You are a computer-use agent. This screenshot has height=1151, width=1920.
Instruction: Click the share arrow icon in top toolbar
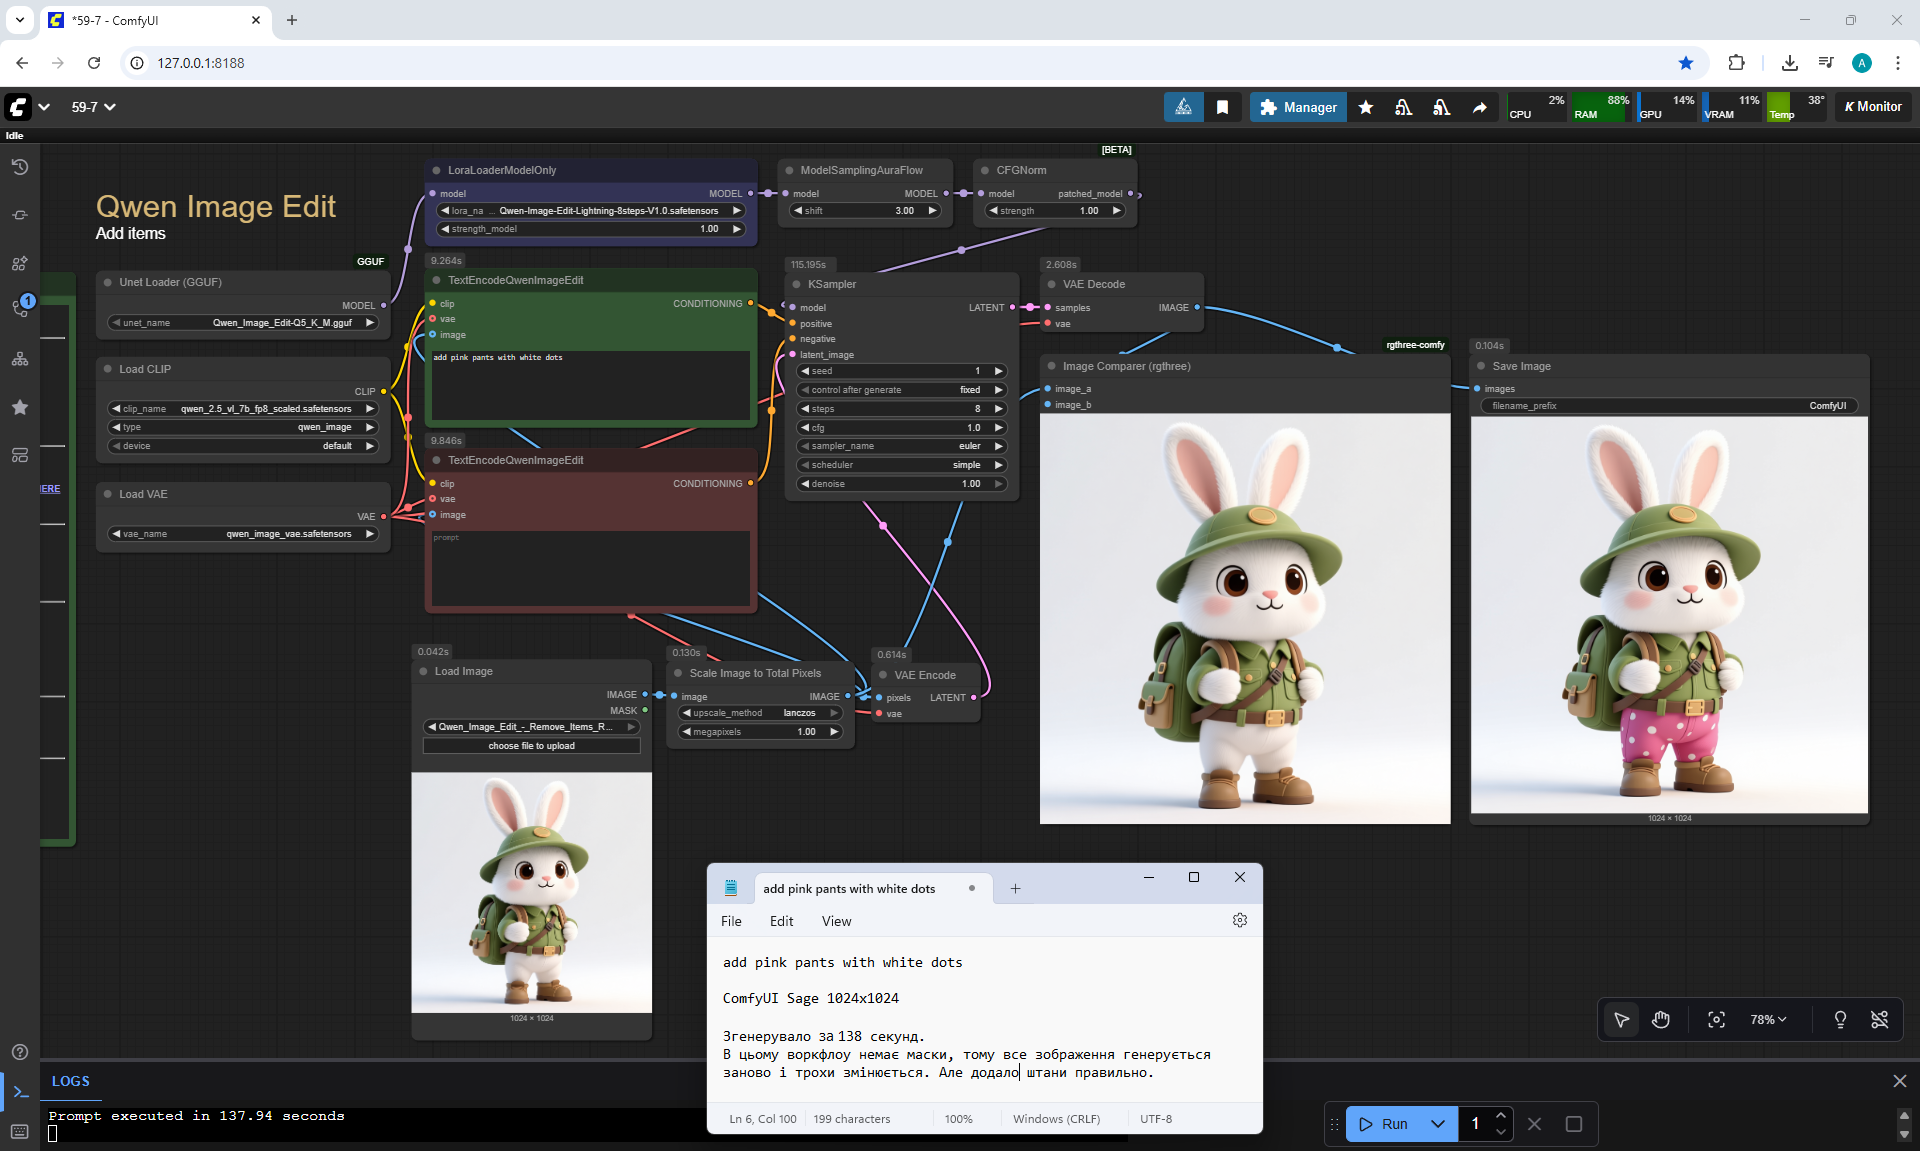click(1479, 107)
